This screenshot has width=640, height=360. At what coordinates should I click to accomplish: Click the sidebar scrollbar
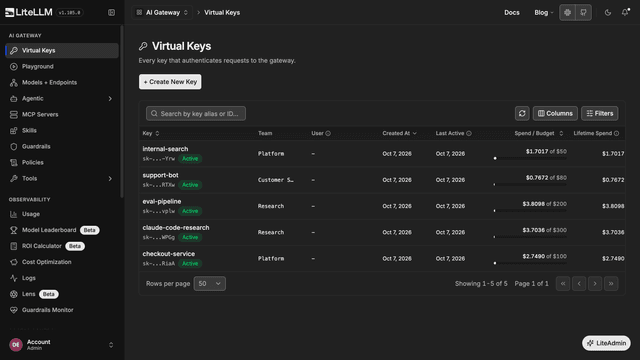[x=122, y=111]
